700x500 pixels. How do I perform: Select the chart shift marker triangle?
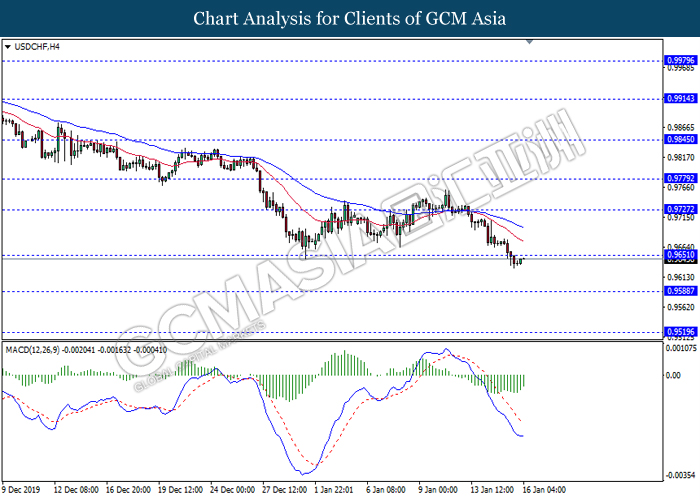pyautogui.click(x=529, y=42)
